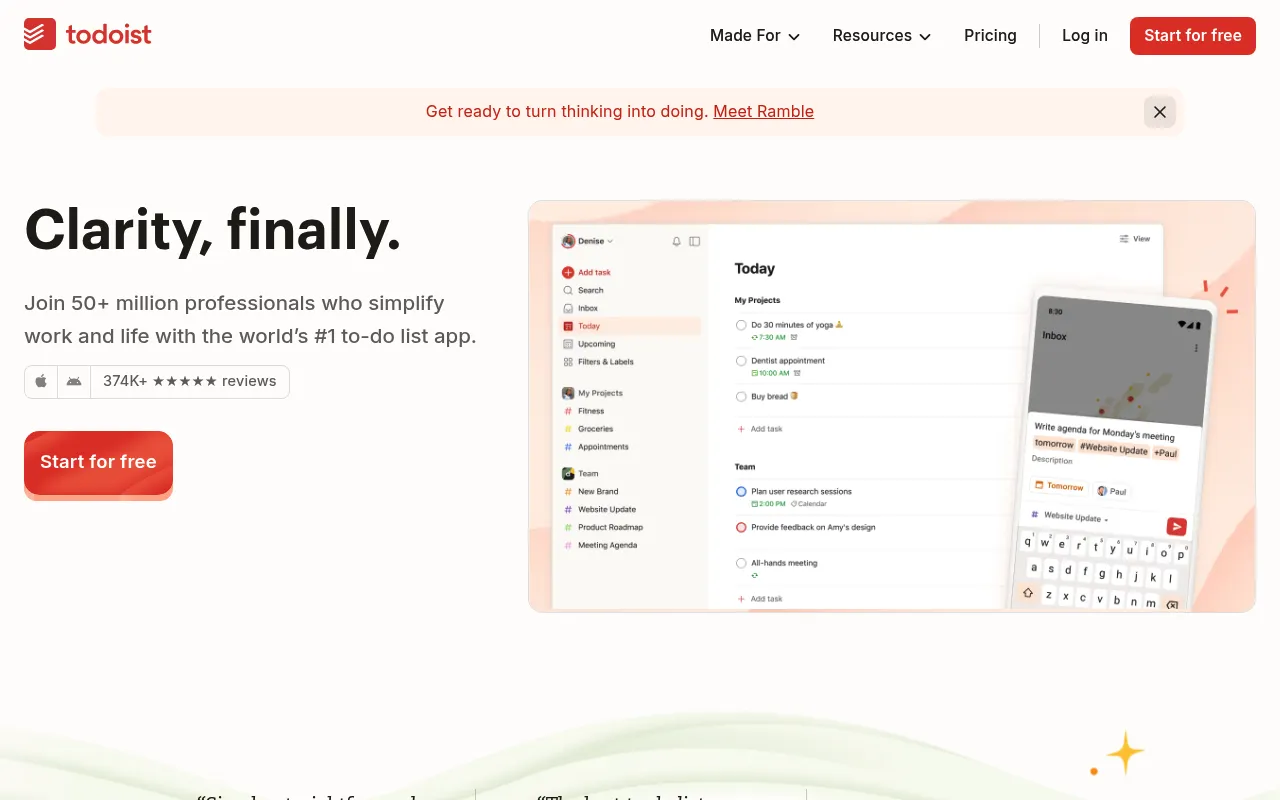The height and width of the screenshot is (800, 1280).
Task: Complete the Buy bread task
Action: click(741, 397)
